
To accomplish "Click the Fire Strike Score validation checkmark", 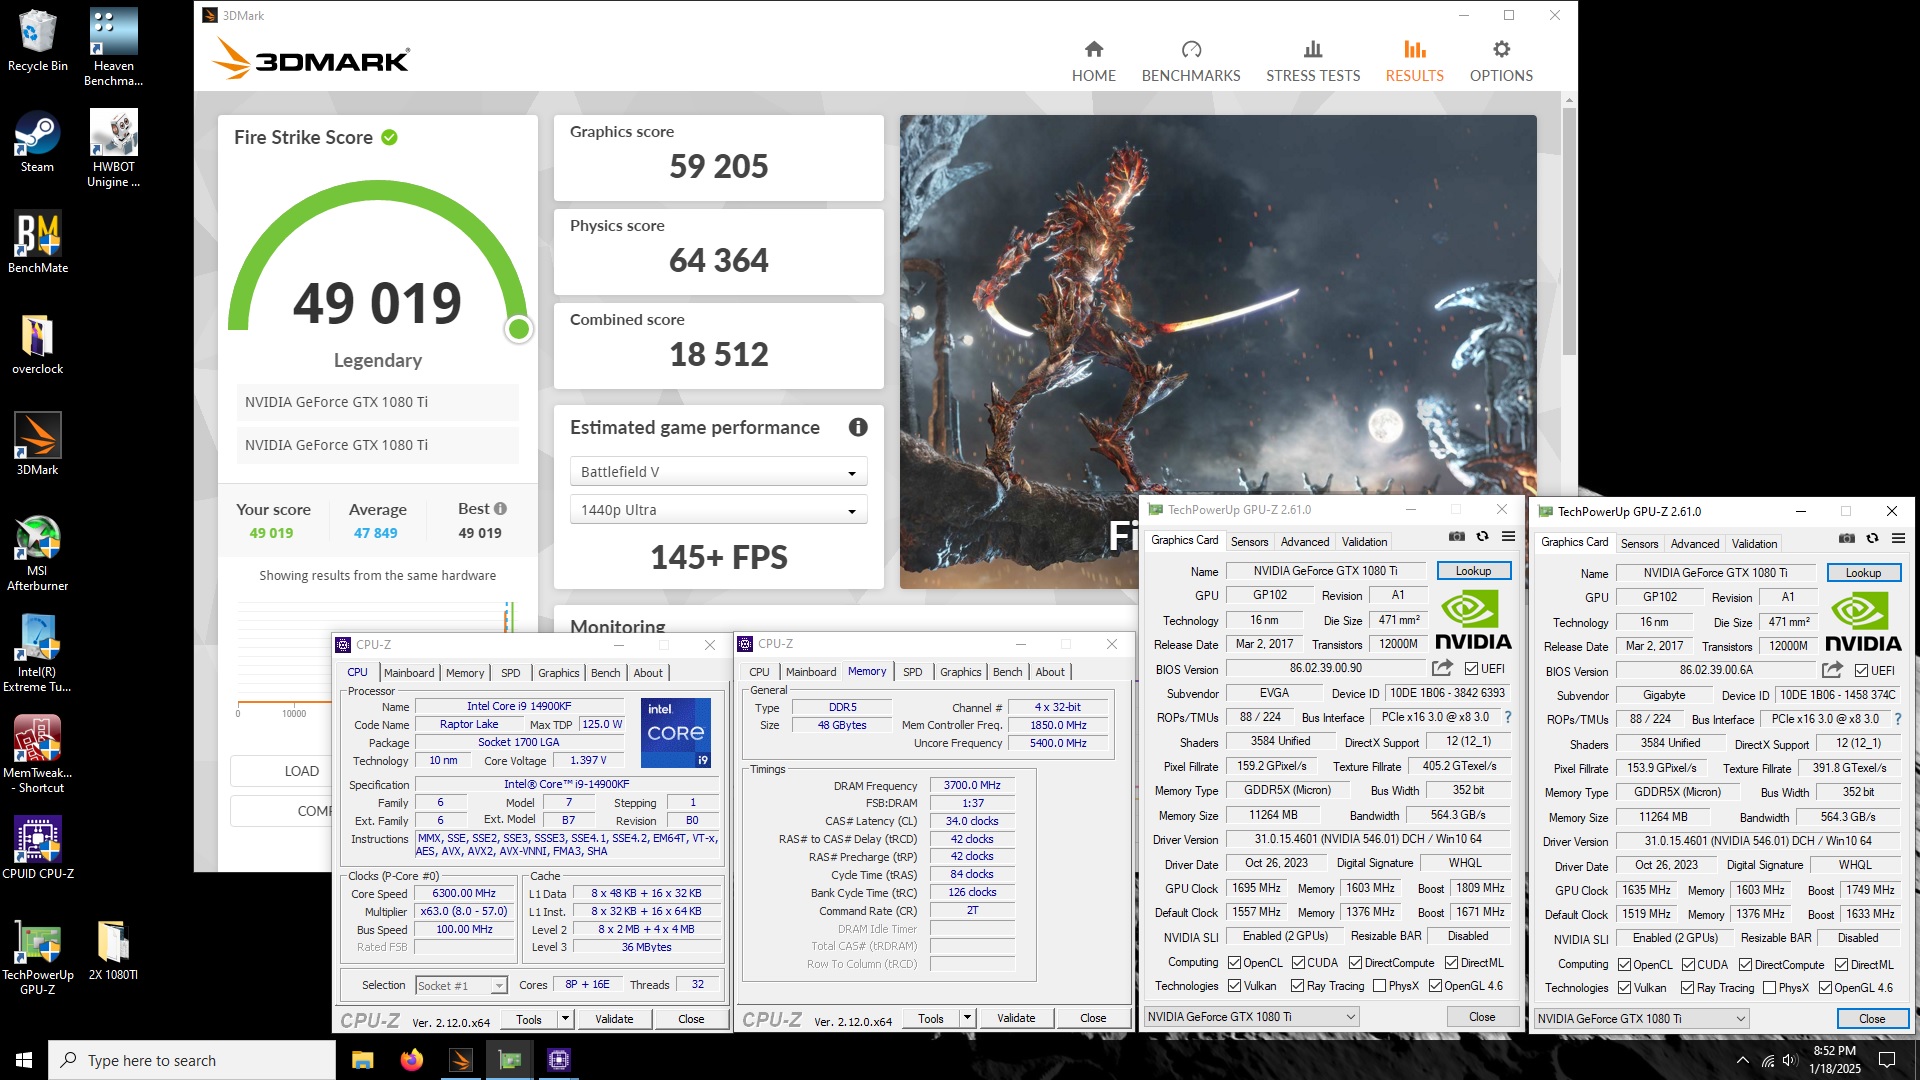I will pyautogui.click(x=389, y=137).
